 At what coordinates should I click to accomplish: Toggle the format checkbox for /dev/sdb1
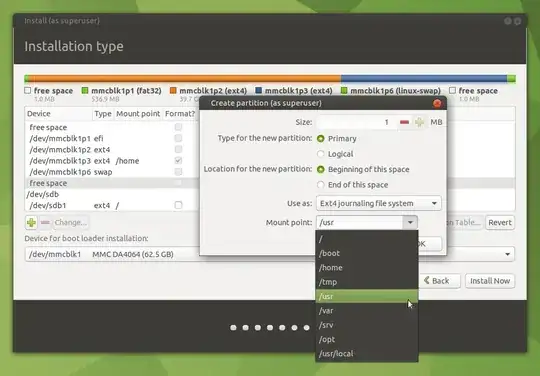pyautogui.click(x=178, y=205)
